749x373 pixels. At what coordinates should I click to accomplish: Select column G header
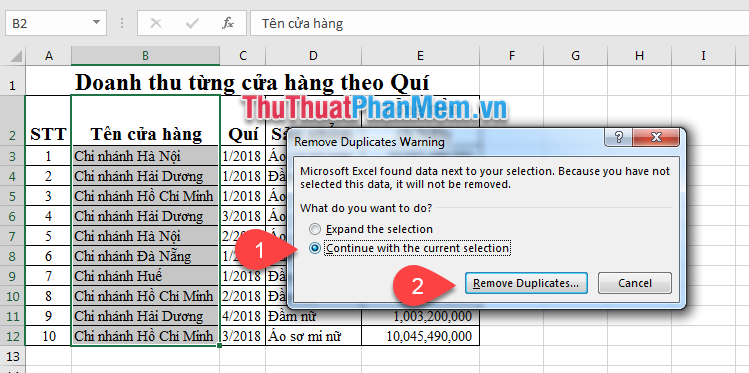(576, 56)
